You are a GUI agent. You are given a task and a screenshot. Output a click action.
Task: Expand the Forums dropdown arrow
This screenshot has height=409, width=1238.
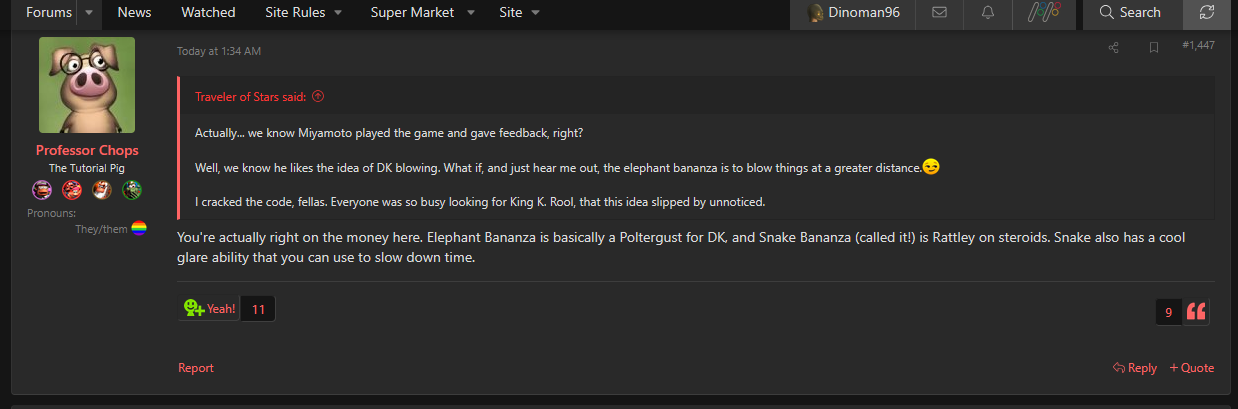88,13
